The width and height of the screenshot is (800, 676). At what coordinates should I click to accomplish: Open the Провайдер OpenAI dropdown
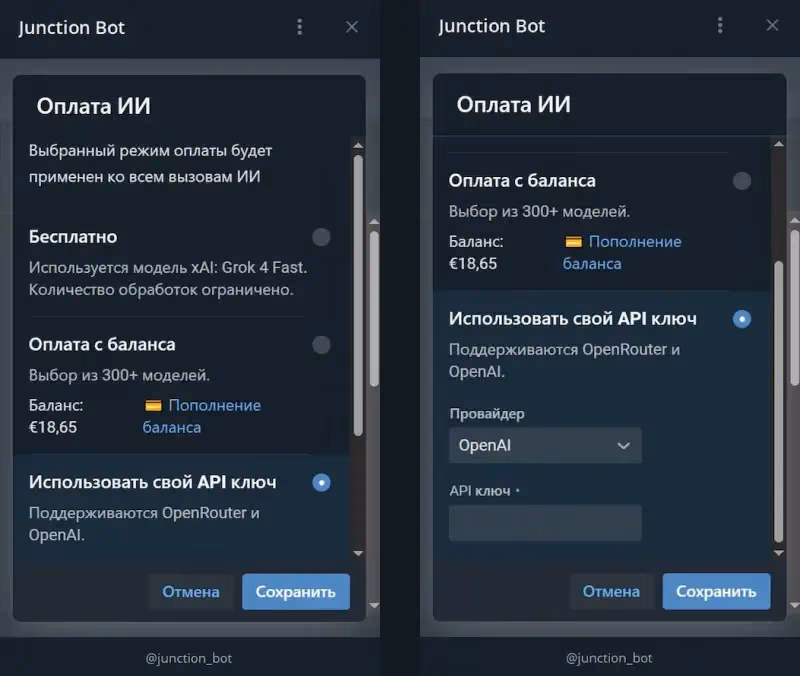[x=545, y=445]
